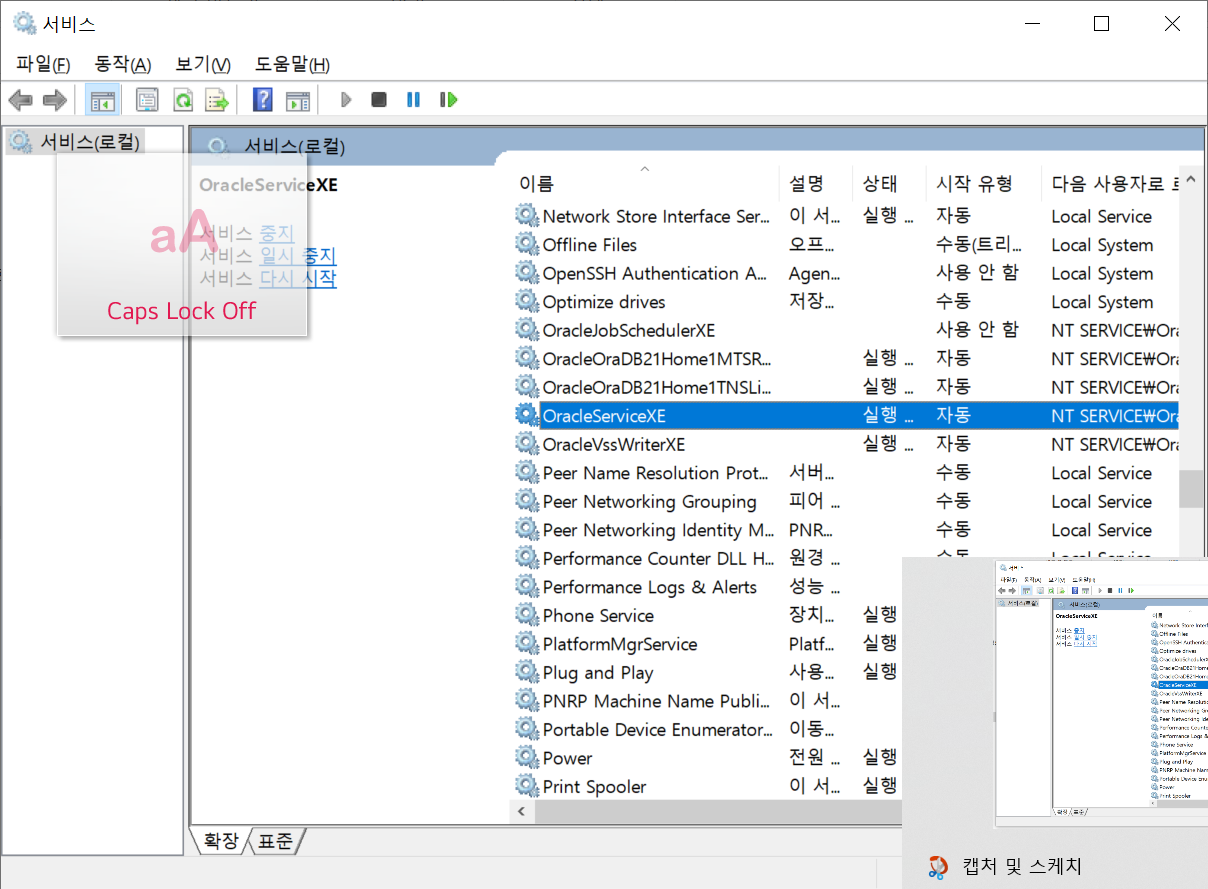Click the gear icon of OracleOraDB21Home1TNSLi
Screen dimensions: 1208x889
click(x=527, y=386)
